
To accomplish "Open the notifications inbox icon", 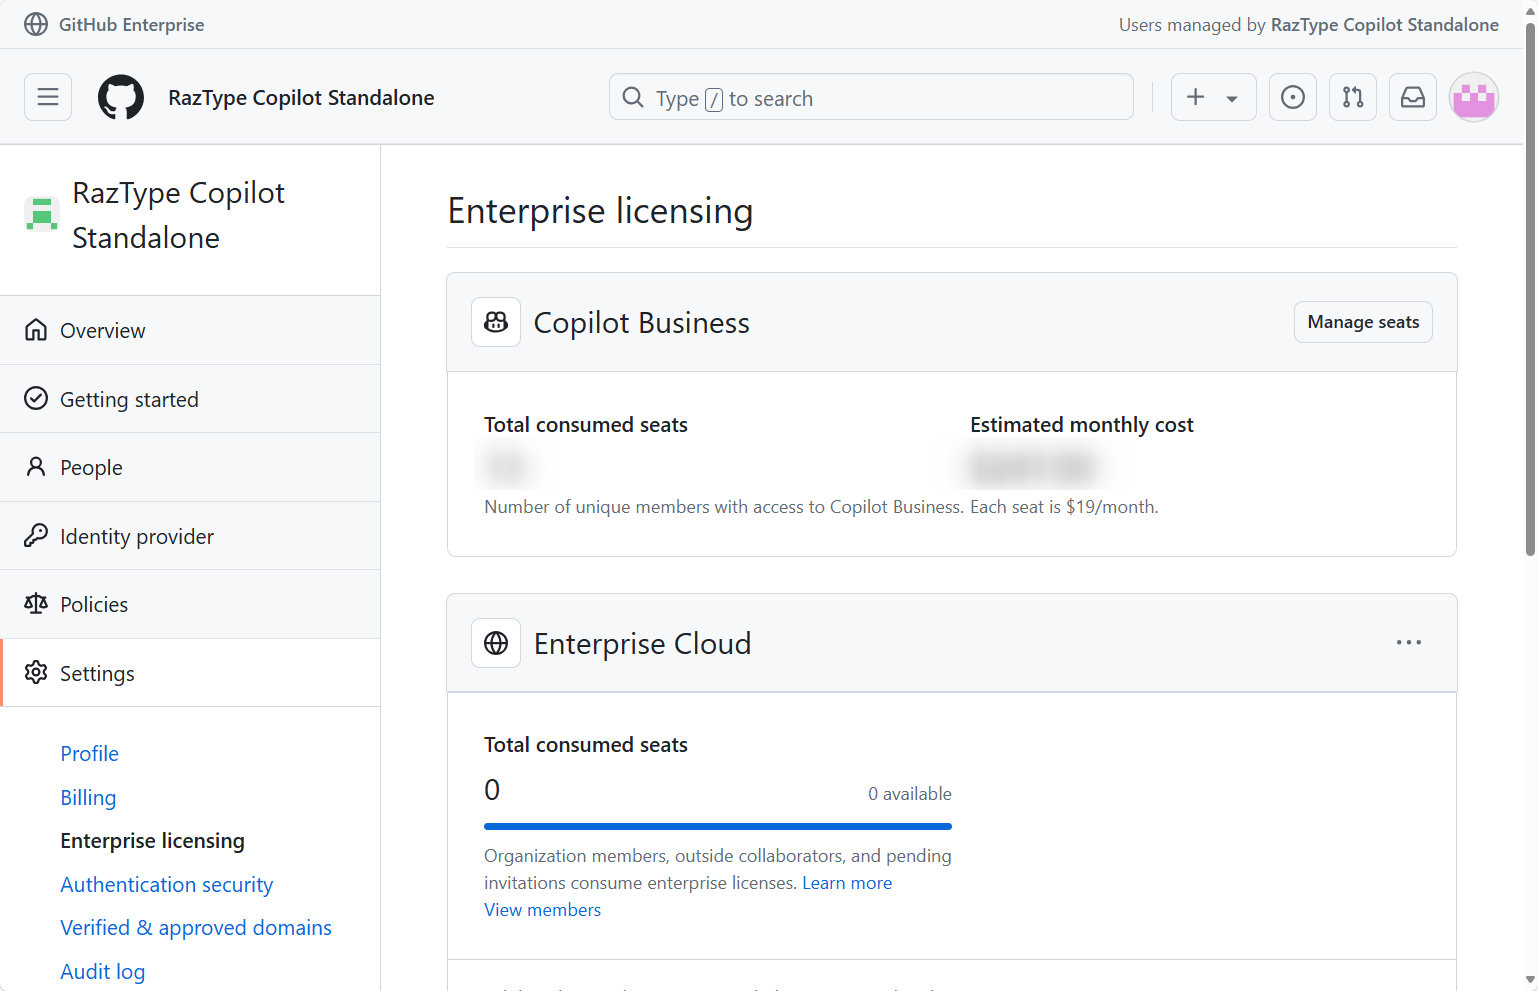I will coord(1412,97).
